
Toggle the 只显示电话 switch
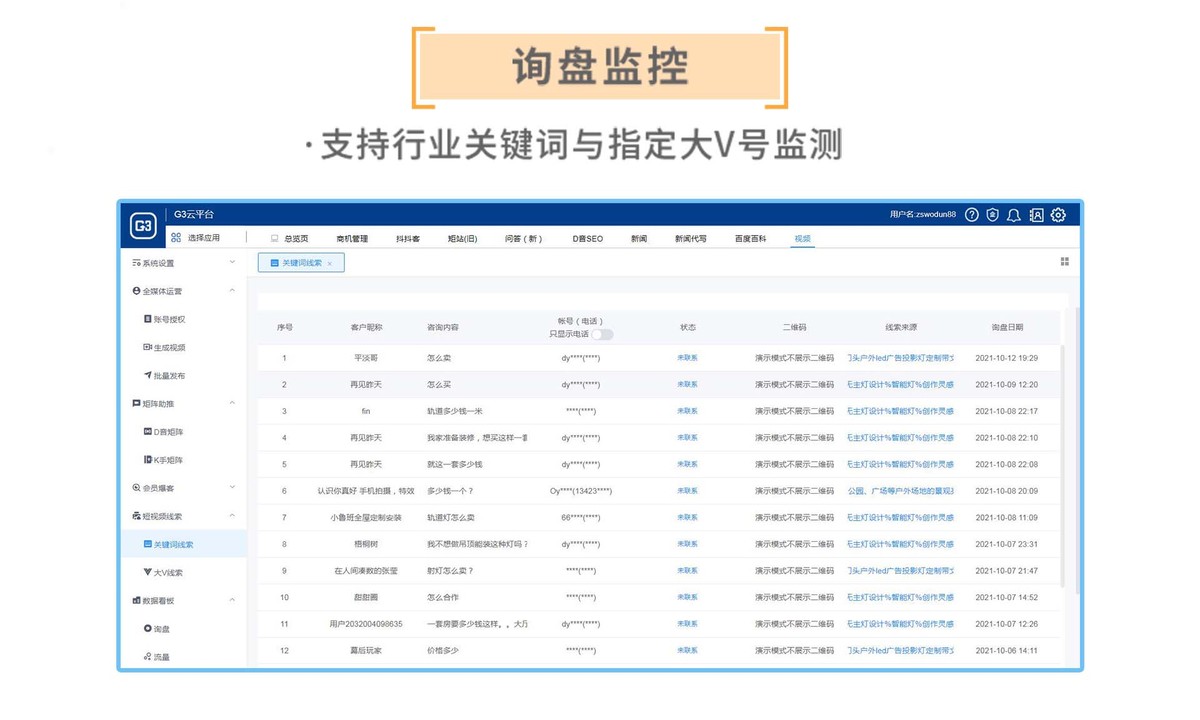pyautogui.click(x=602, y=334)
